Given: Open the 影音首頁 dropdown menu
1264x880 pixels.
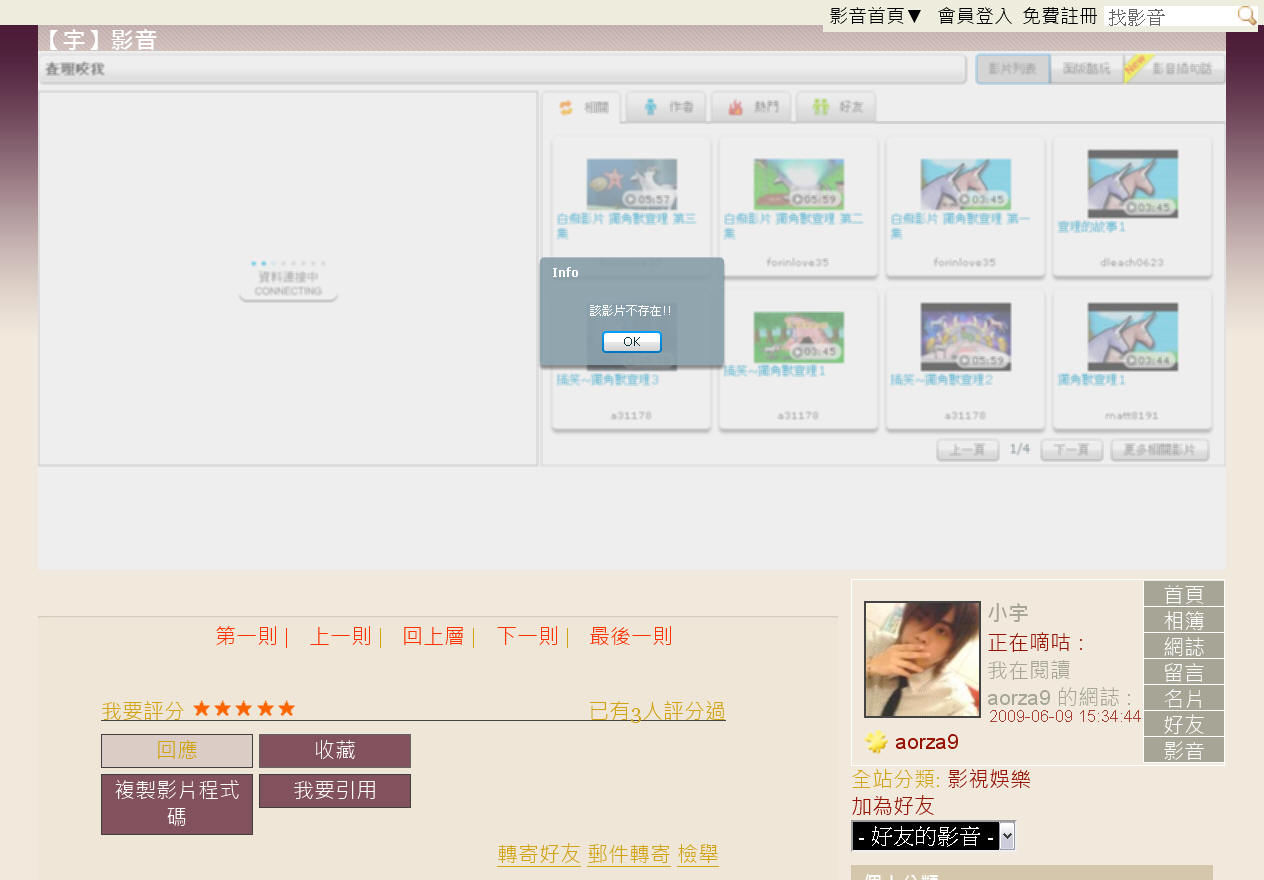Looking at the screenshot, I should [876, 16].
